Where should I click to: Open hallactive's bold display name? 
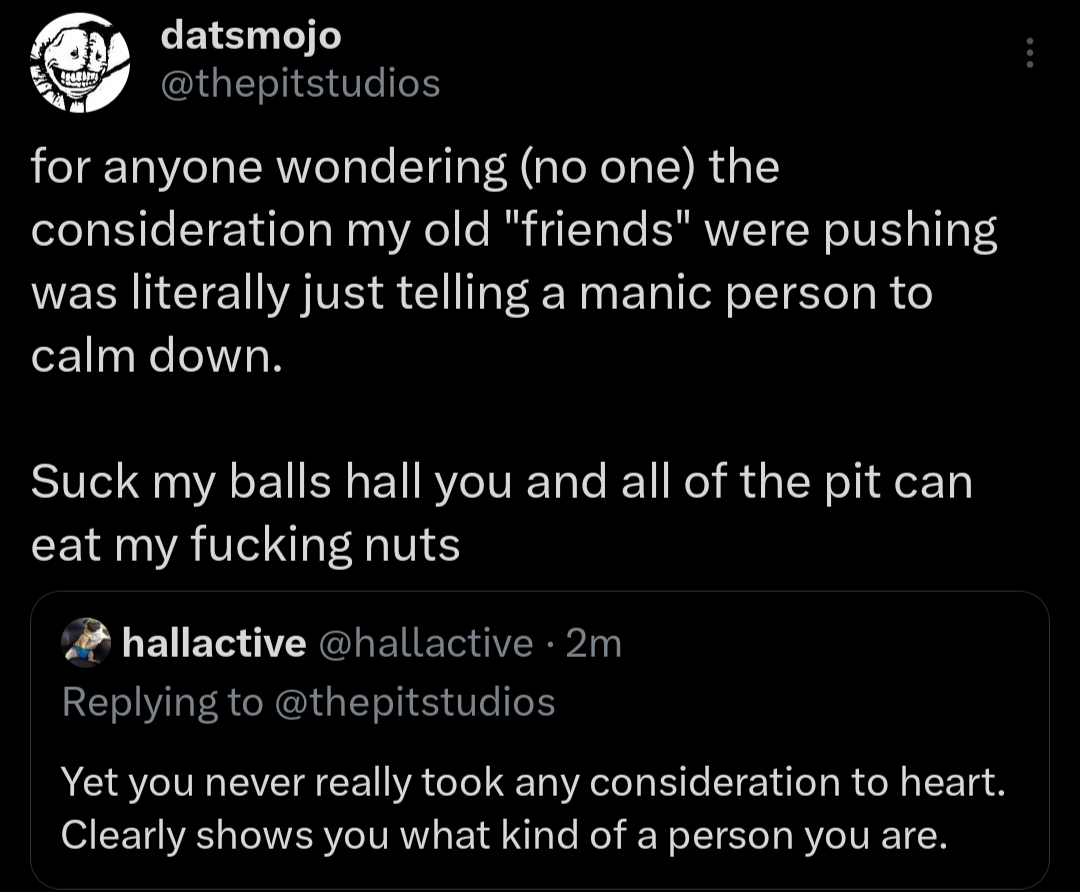(213, 644)
